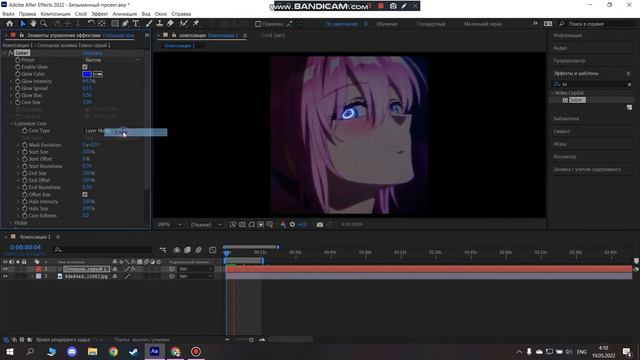
Task: Open layer 1 parent dropdown Нет
Action: click(x=195, y=269)
